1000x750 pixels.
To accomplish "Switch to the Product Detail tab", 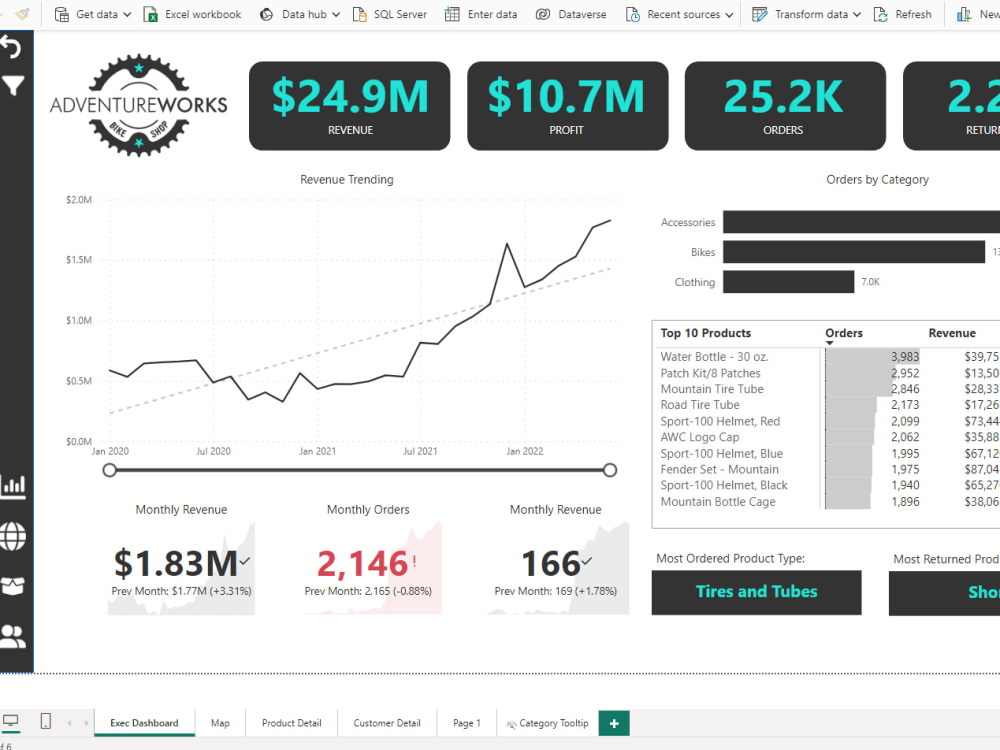I will pyautogui.click(x=291, y=723).
